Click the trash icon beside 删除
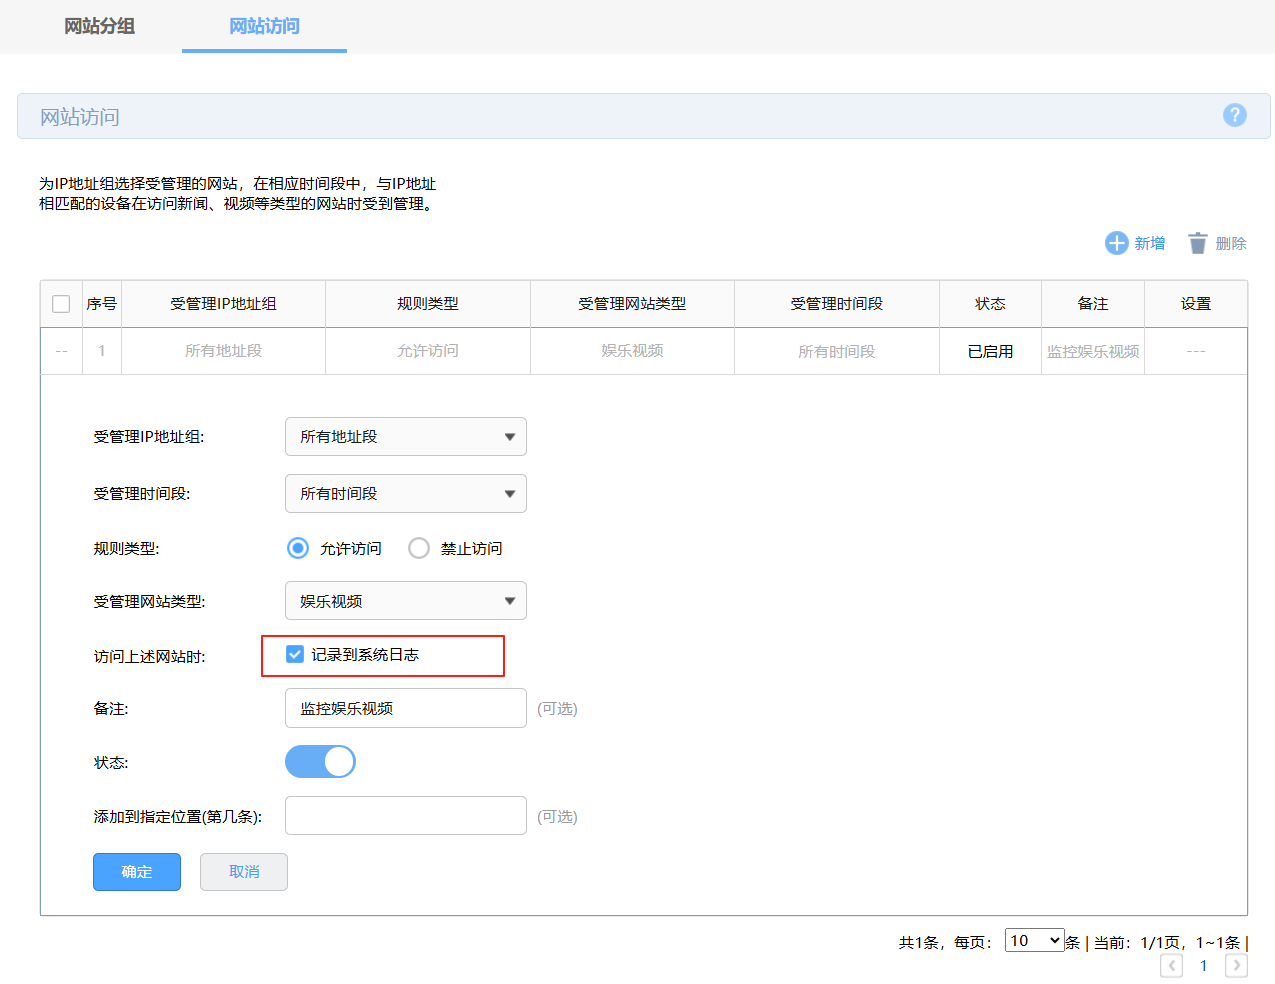Screen dimensions: 1275x984 [x=1197, y=242]
